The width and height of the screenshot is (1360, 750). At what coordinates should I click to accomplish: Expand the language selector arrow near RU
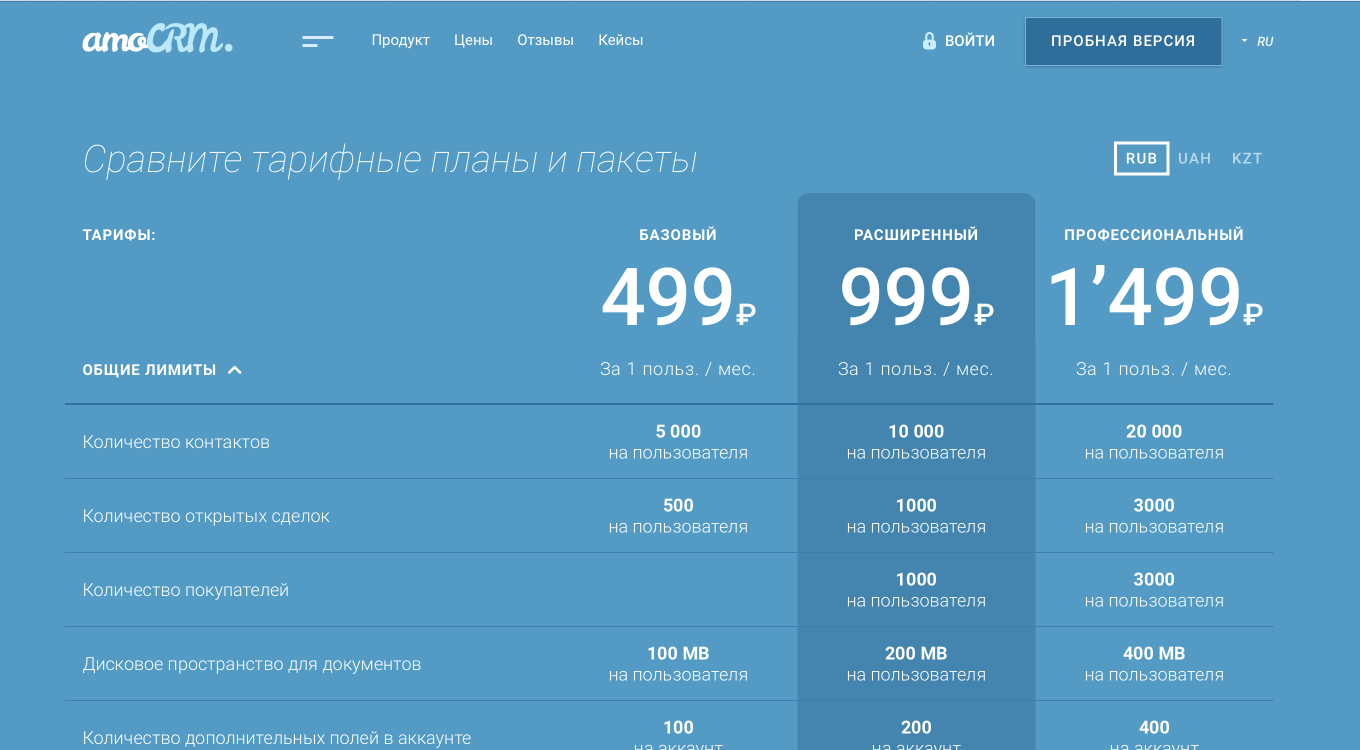coord(1243,41)
